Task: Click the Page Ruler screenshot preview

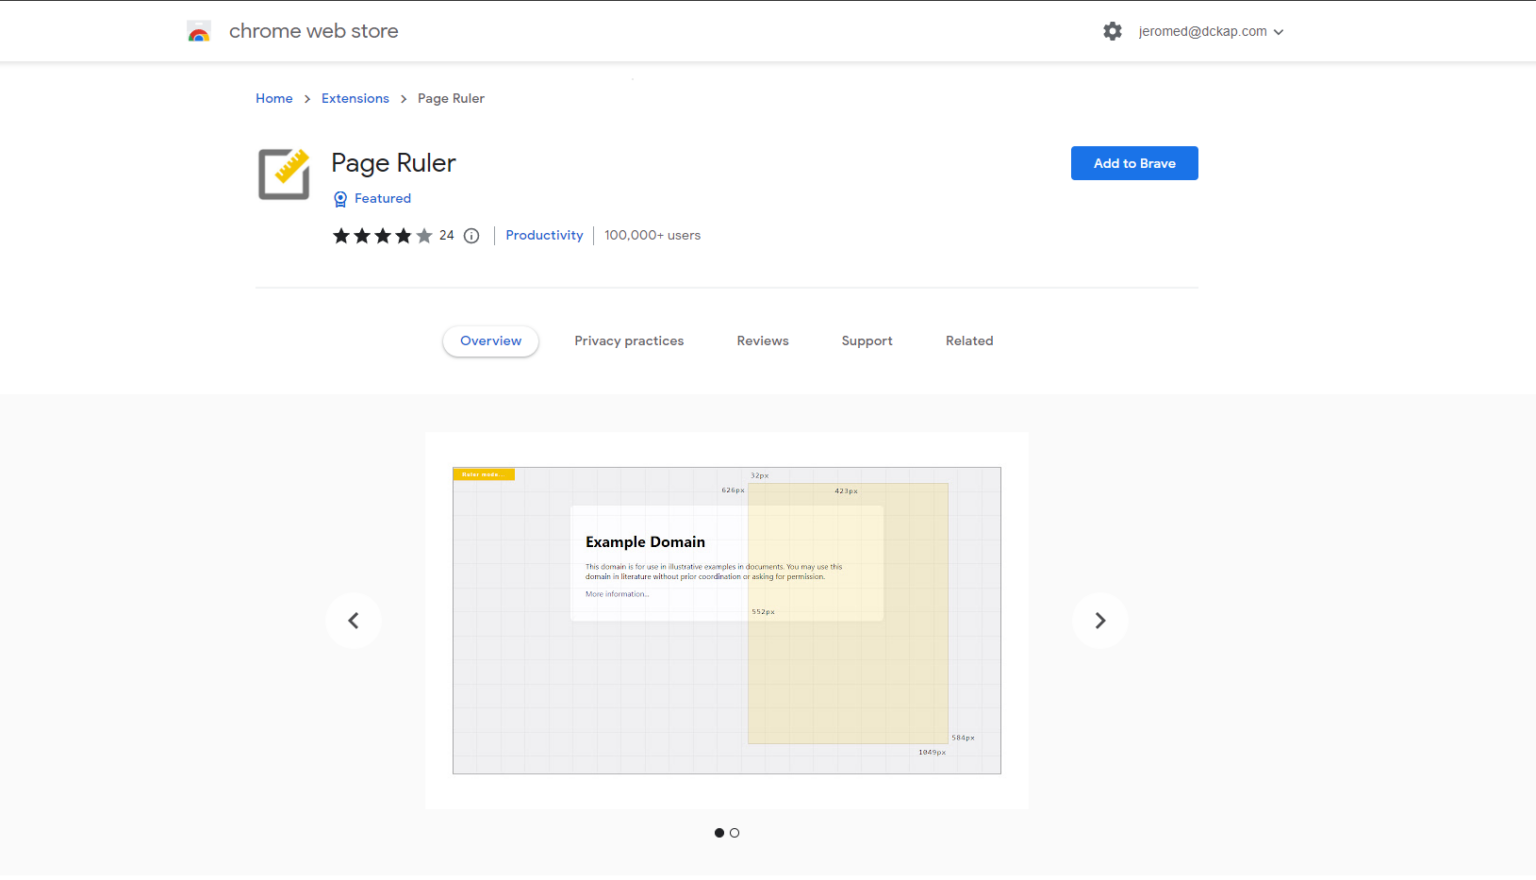Action: [727, 620]
